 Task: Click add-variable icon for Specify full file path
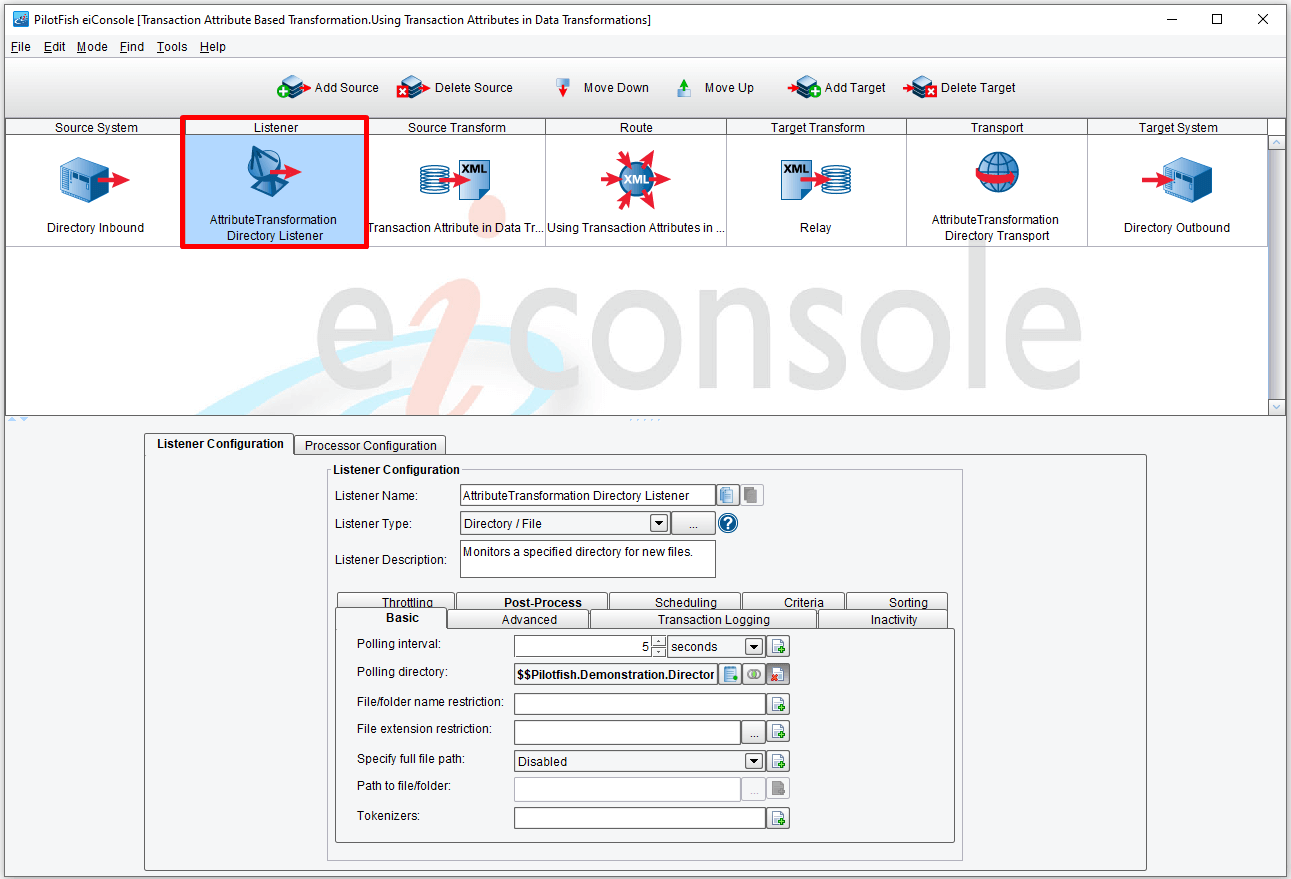(779, 761)
